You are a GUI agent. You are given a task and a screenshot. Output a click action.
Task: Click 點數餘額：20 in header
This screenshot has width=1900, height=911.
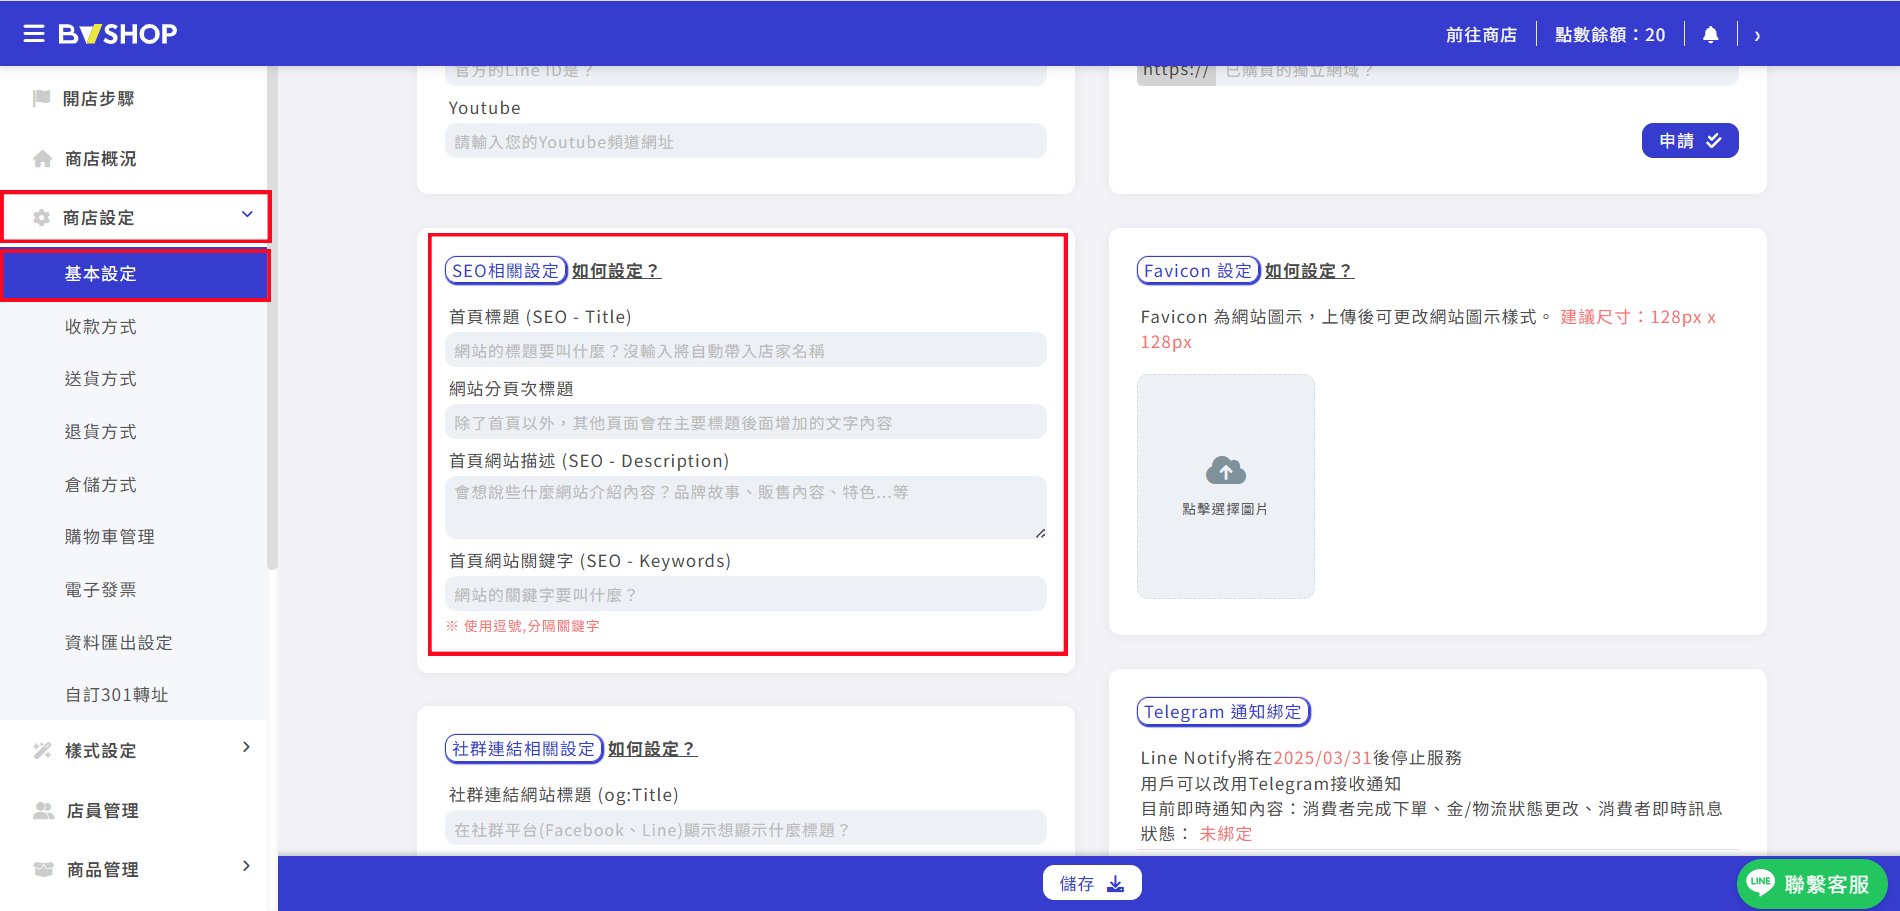tap(1610, 35)
